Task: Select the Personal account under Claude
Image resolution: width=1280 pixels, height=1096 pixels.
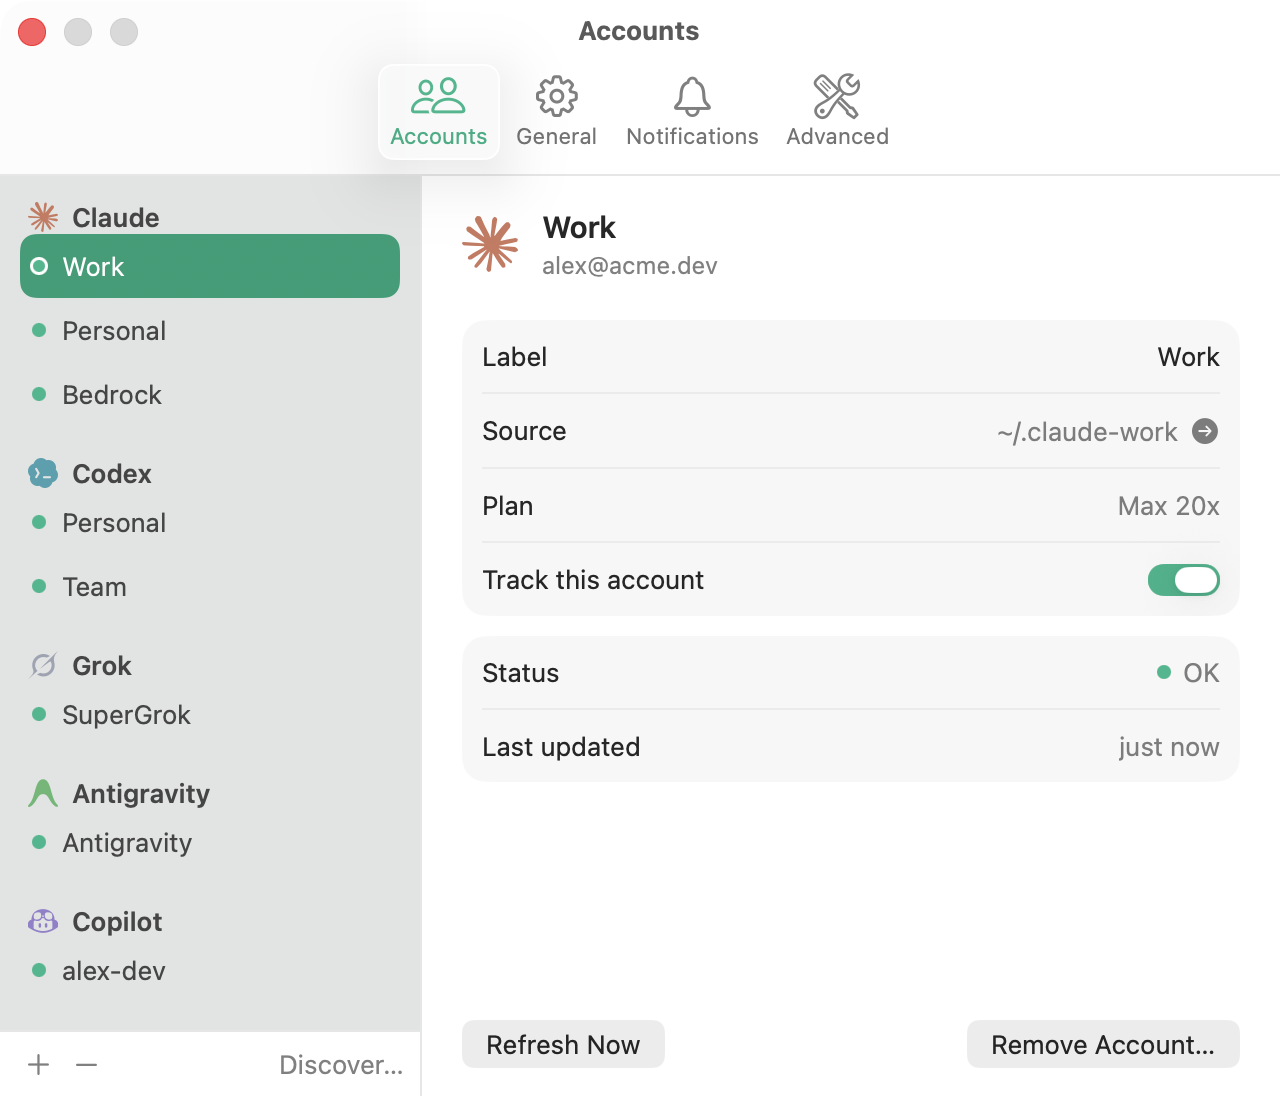Action: click(210, 330)
